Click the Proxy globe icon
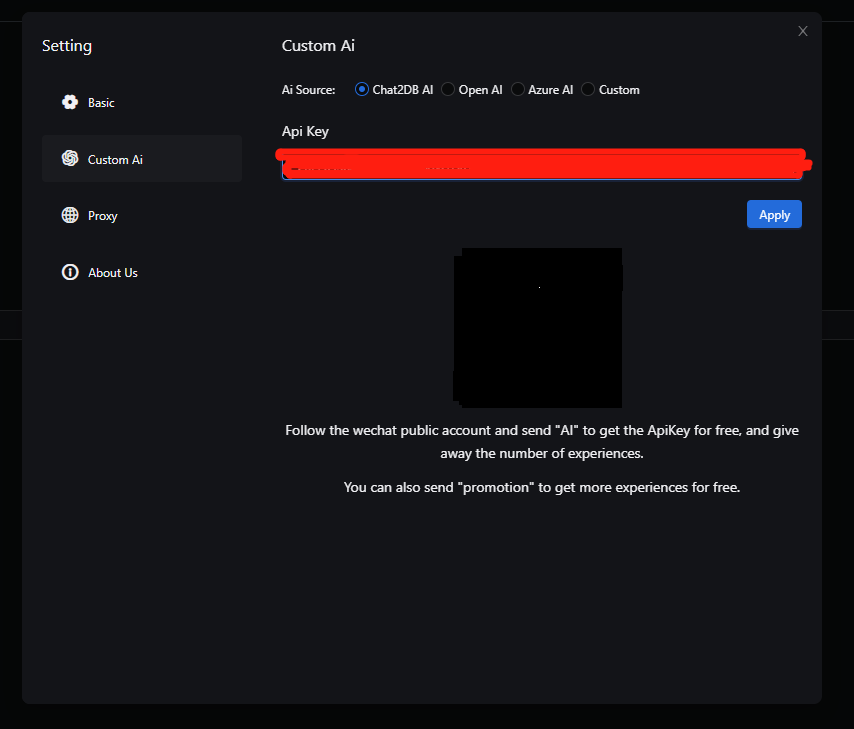The height and width of the screenshot is (729, 854). 70,215
